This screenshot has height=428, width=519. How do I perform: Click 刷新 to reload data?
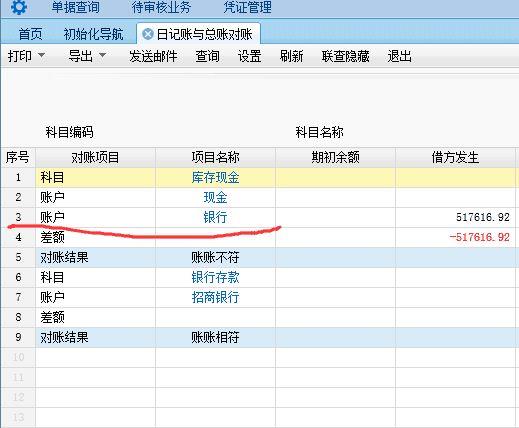pyautogui.click(x=291, y=56)
